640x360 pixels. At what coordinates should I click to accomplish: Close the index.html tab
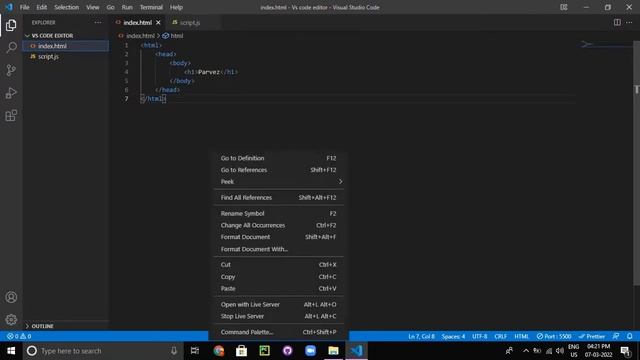pyautogui.click(x=158, y=22)
